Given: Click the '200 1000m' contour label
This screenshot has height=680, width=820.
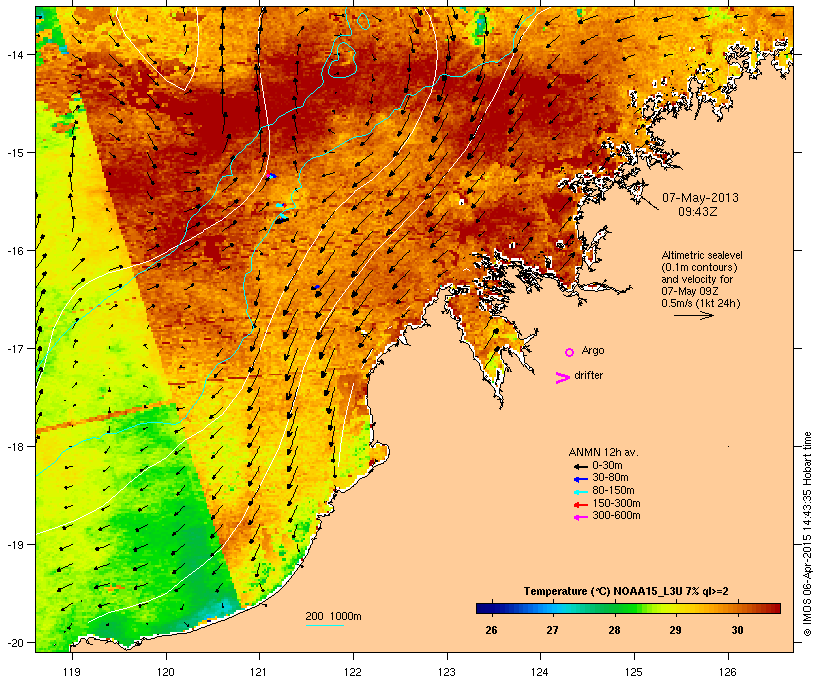Looking at the screenshot, I should (x=333, y=616).
